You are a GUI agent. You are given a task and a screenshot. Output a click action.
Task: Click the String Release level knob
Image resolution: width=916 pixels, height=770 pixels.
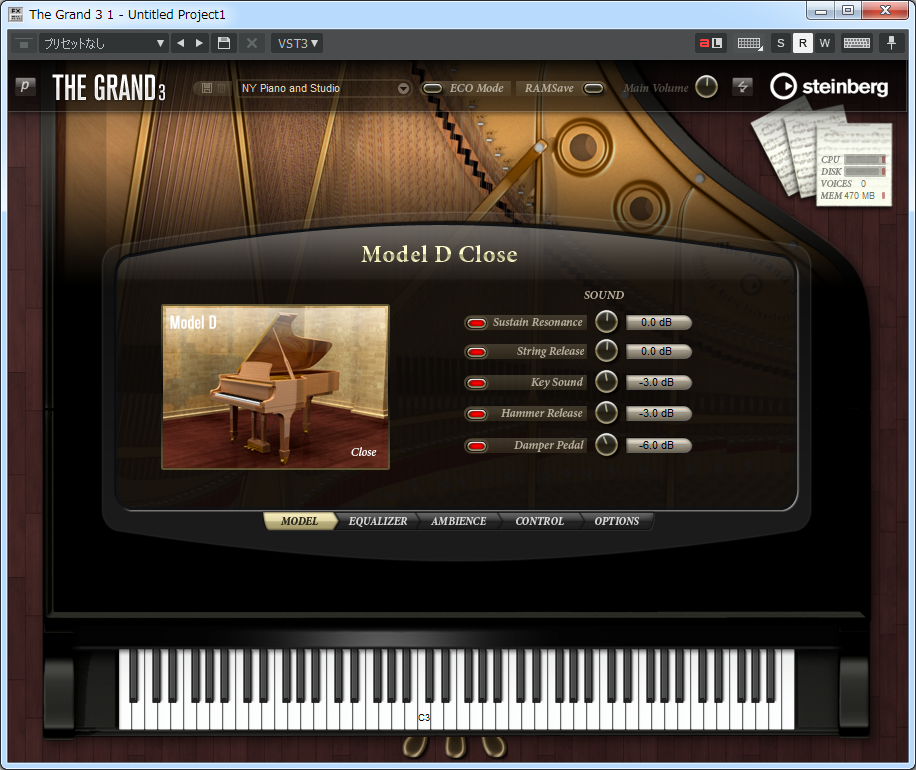(x=606, y=351)
